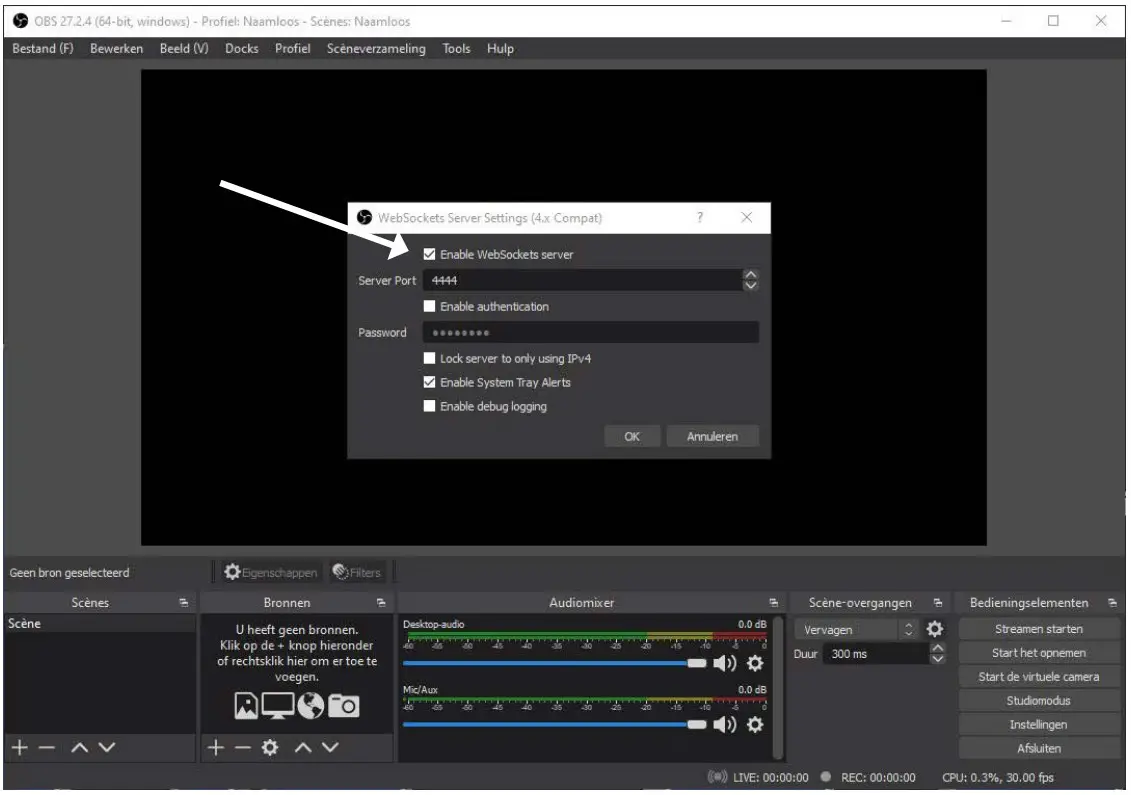Pop out the Scène-overgangen dock

click(938, 602)
